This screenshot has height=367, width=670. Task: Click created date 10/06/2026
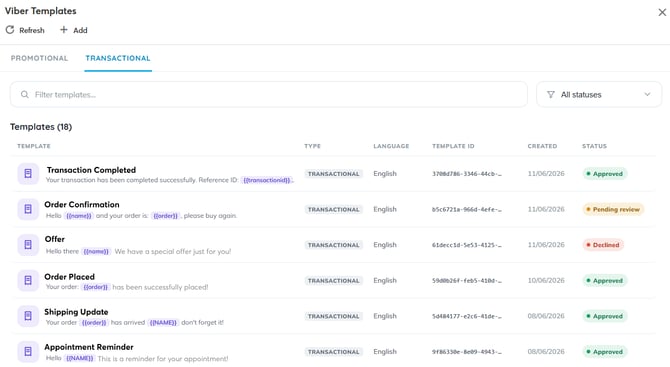546,280
